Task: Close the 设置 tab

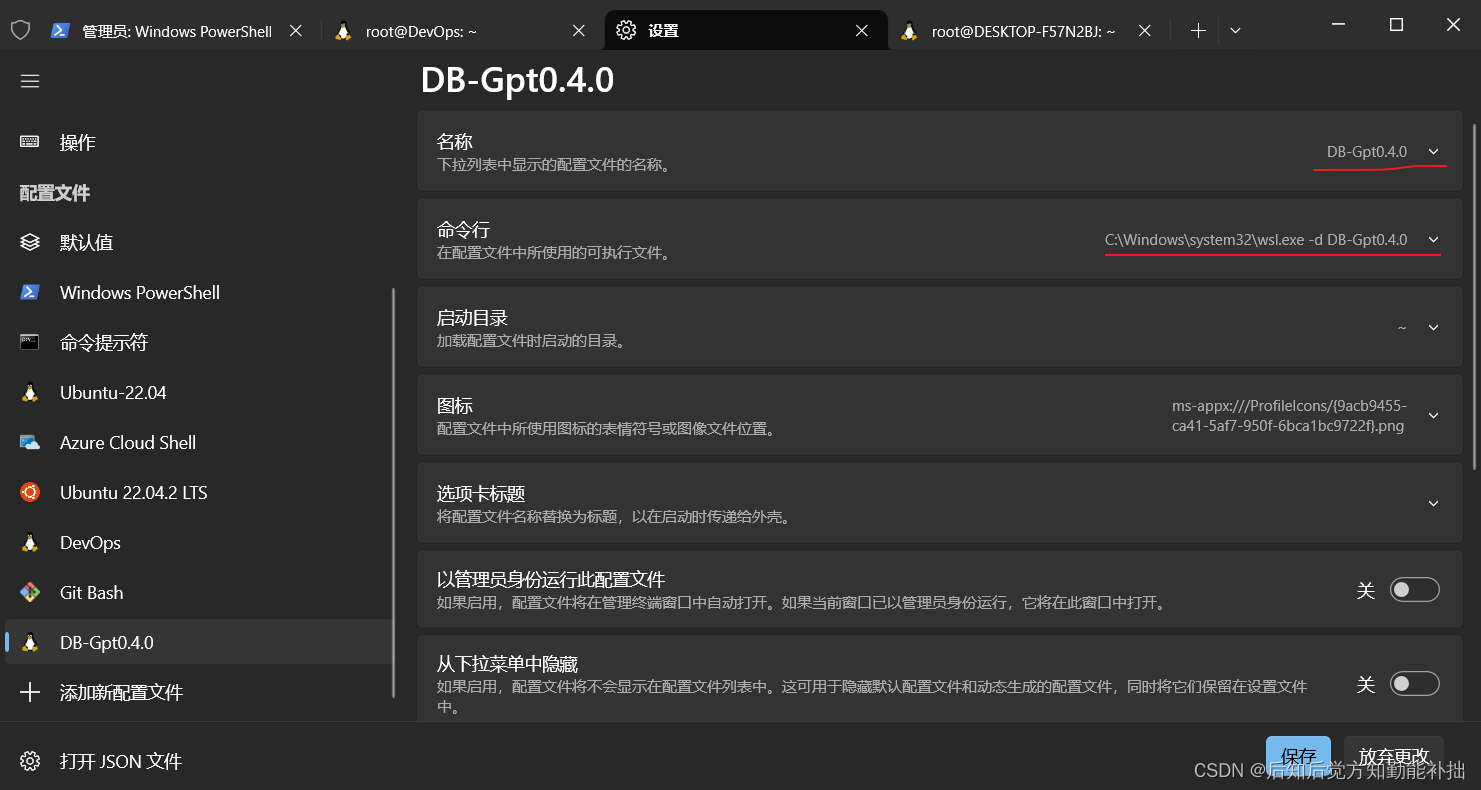Action: click(x=862, y=31)
